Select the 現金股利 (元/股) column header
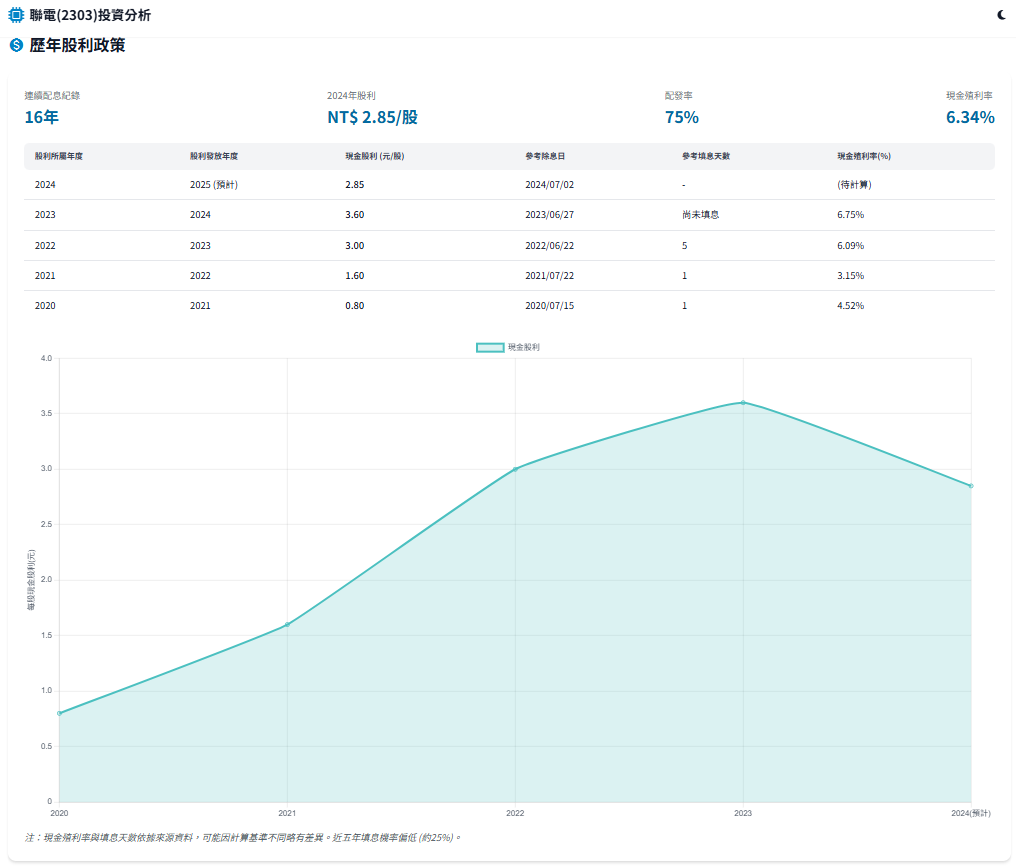1016x866 pixels. tap(375, 156)
